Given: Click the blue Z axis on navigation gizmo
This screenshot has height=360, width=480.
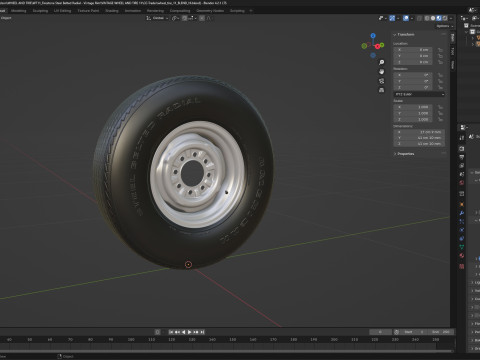Looking at the screenshot, I should pos(373,35).
